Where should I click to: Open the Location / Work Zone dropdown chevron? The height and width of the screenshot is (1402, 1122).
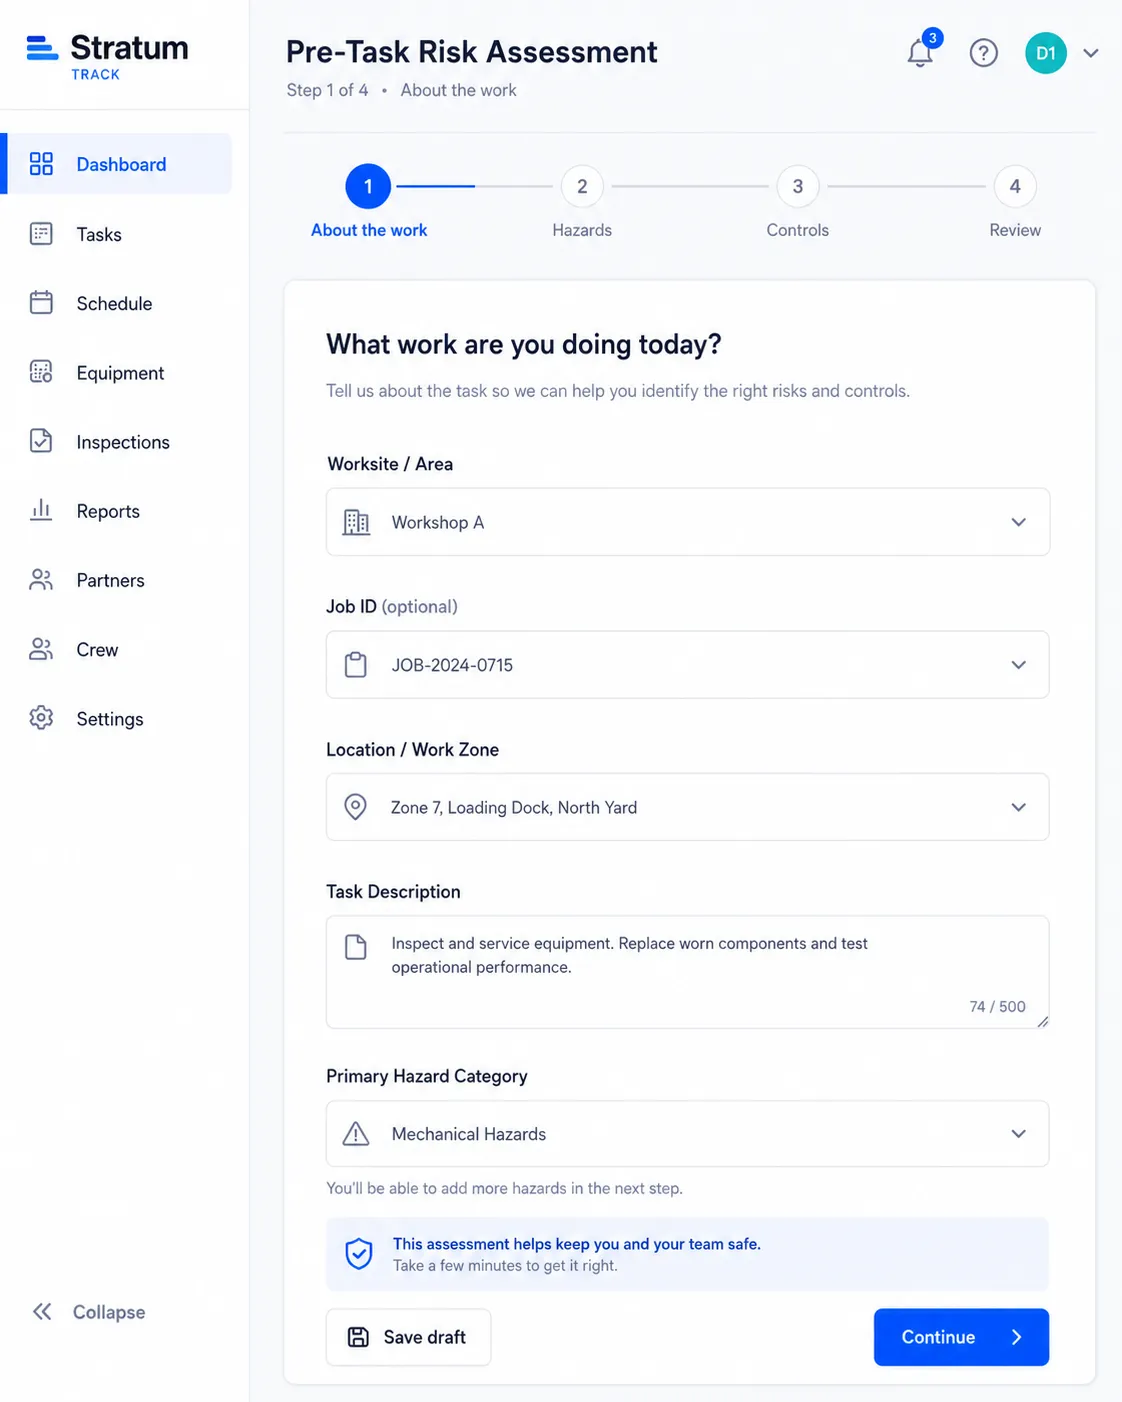coord(1018,807)
